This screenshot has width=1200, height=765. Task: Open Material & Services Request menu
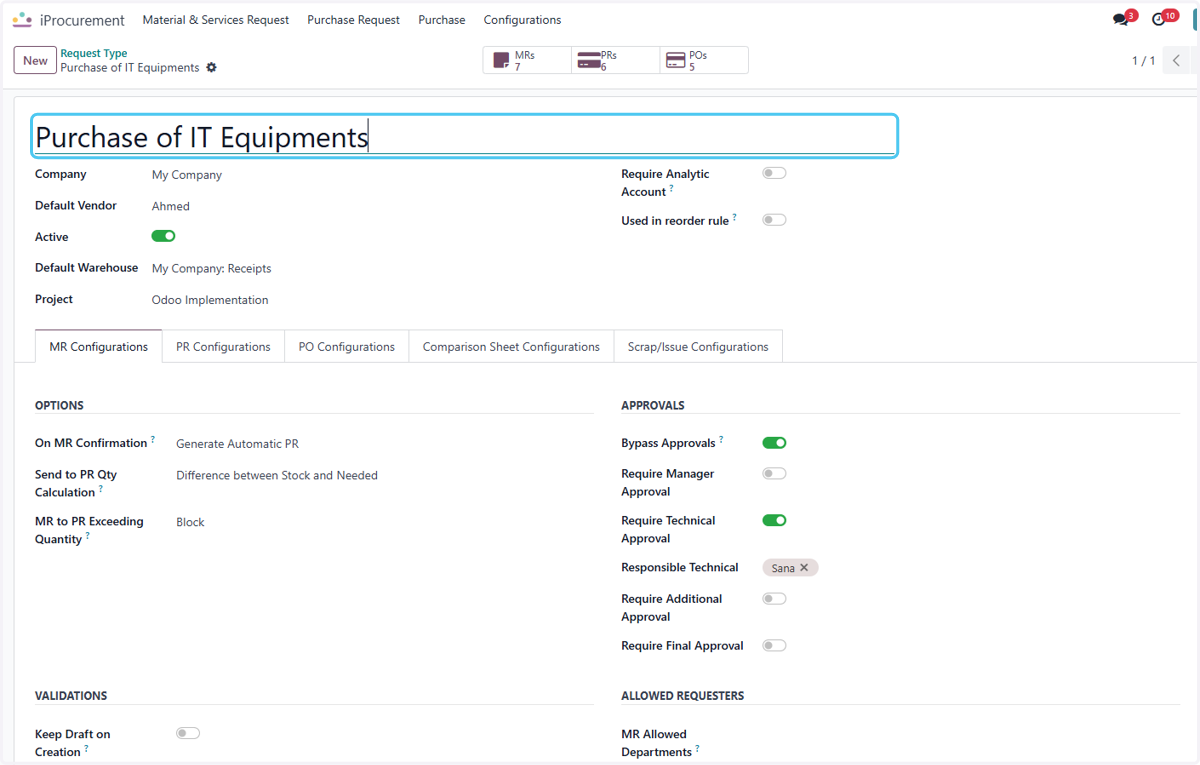tap(216, 20)
